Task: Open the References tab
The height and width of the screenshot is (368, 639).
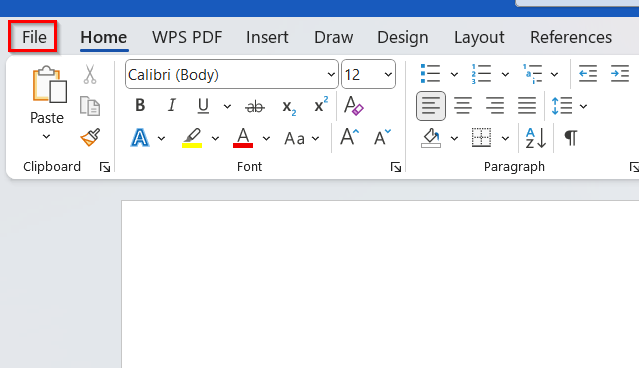Action: pyautogui.click(x=571, y=37)
